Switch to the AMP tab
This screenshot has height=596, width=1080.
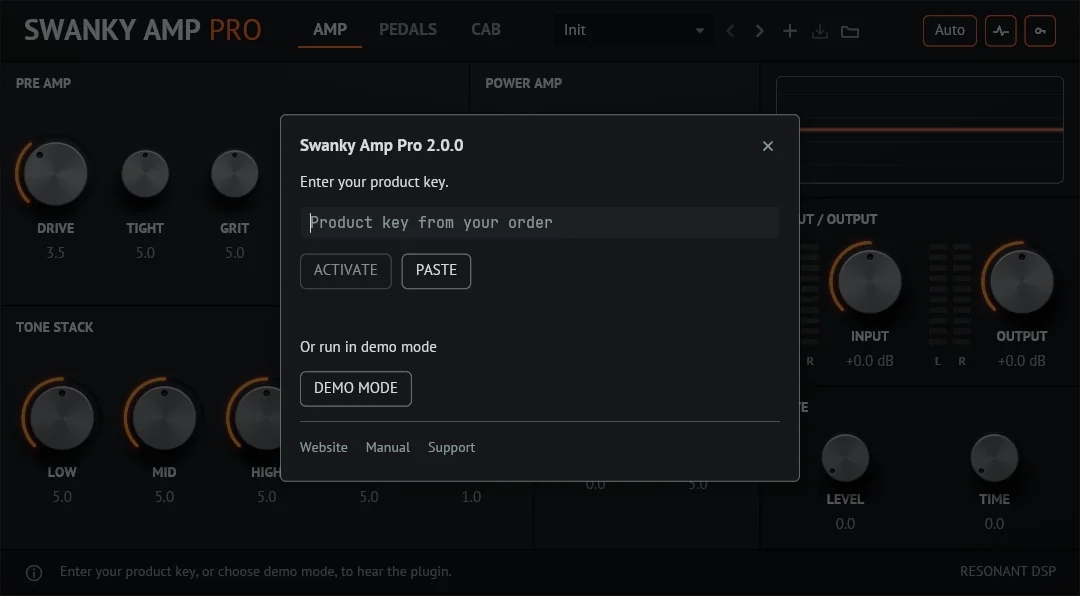[x=330, y=30]
